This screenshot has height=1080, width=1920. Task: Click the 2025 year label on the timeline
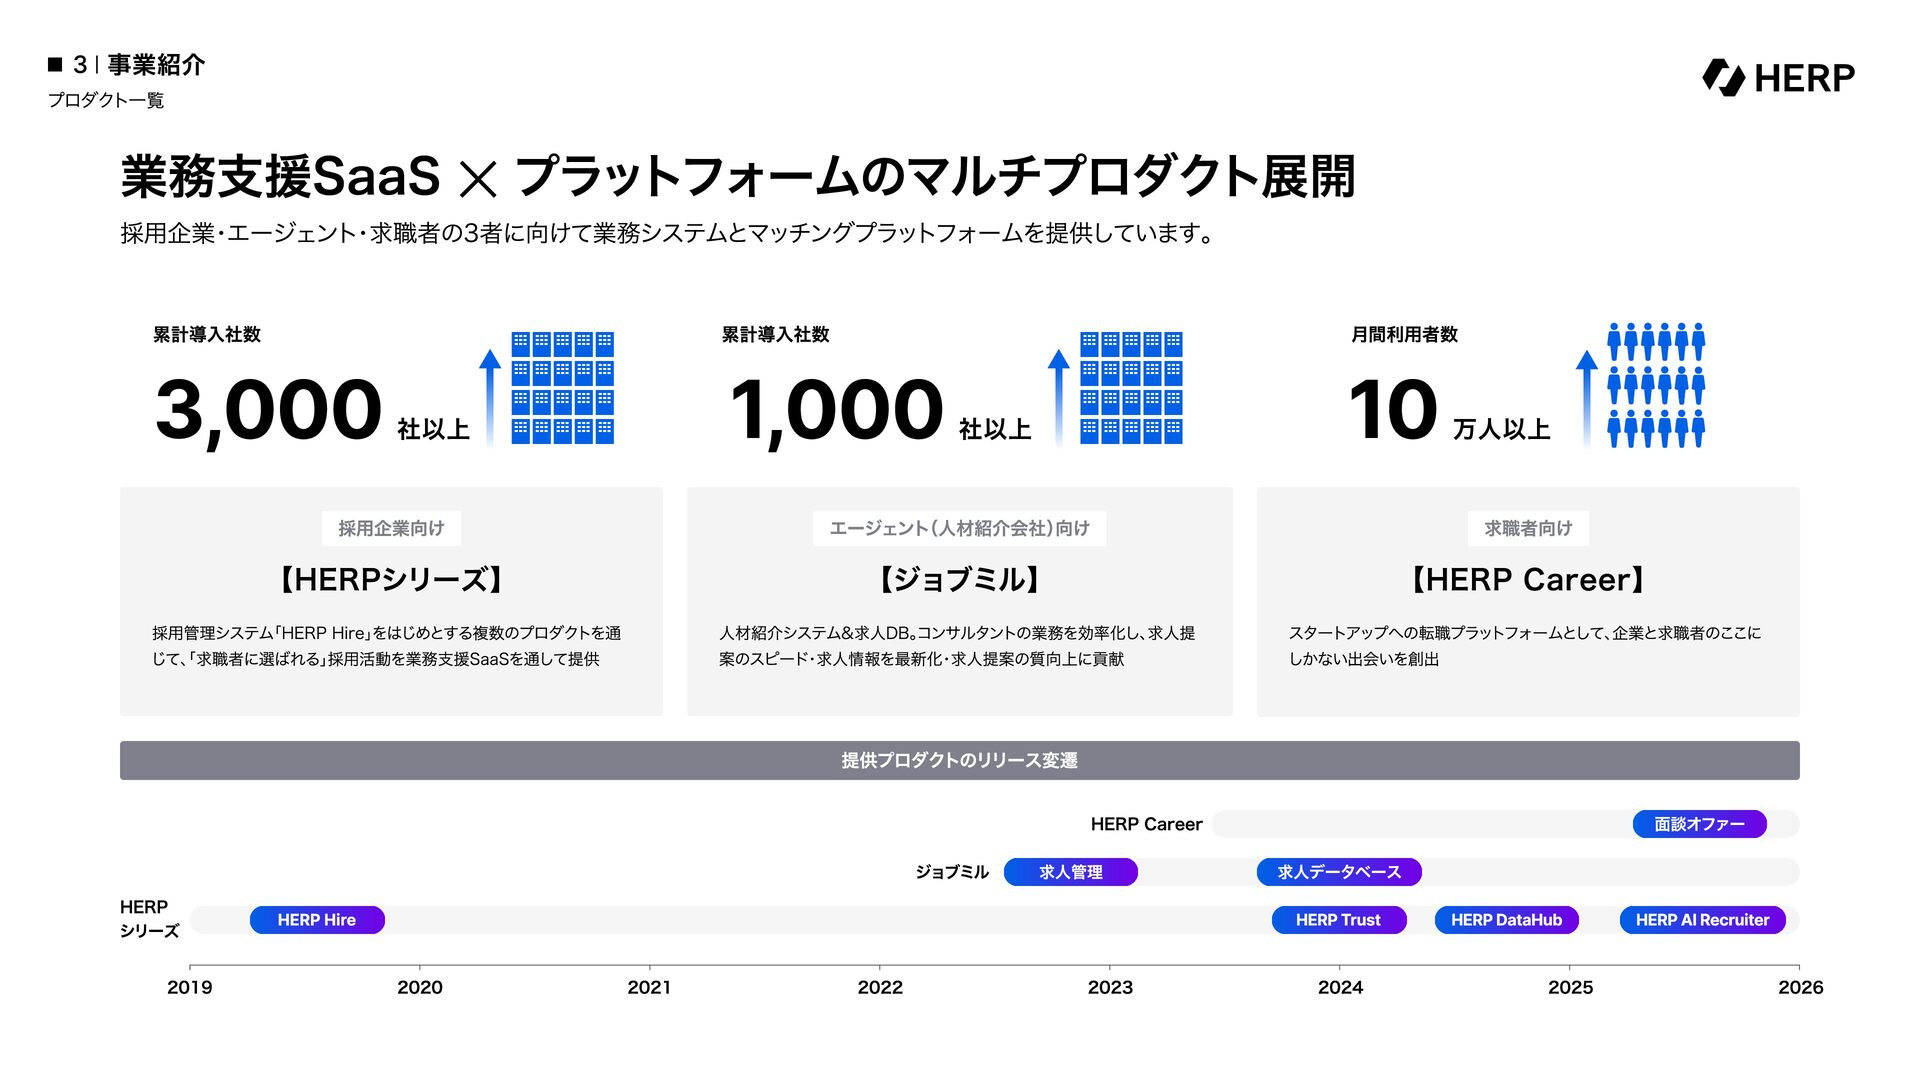pos(1570,987)
